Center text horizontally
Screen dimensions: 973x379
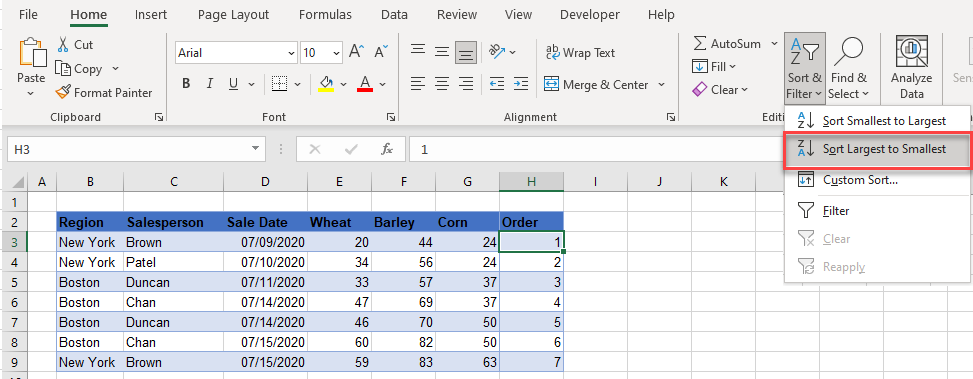tap(442, 84)
